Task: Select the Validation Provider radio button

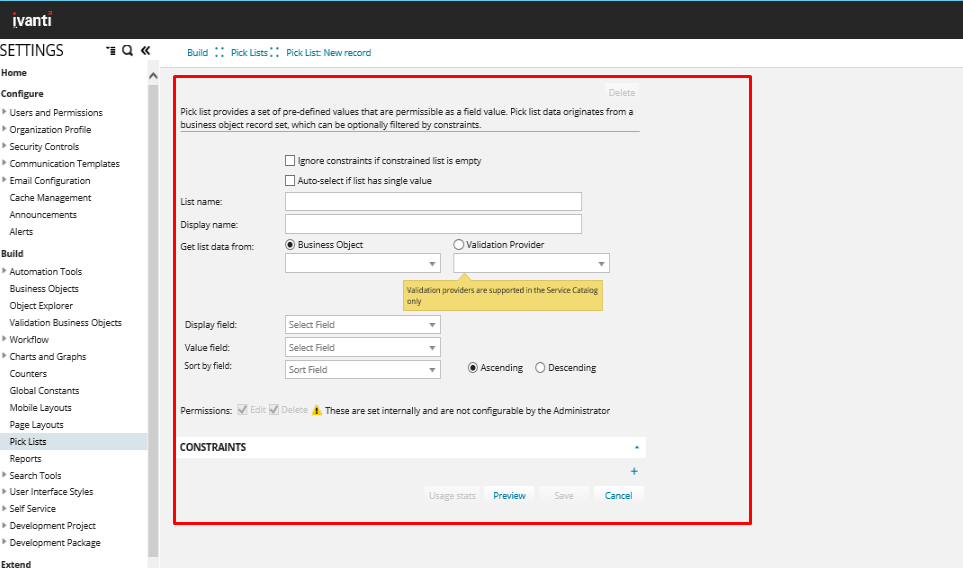Action: coord(459,244)
